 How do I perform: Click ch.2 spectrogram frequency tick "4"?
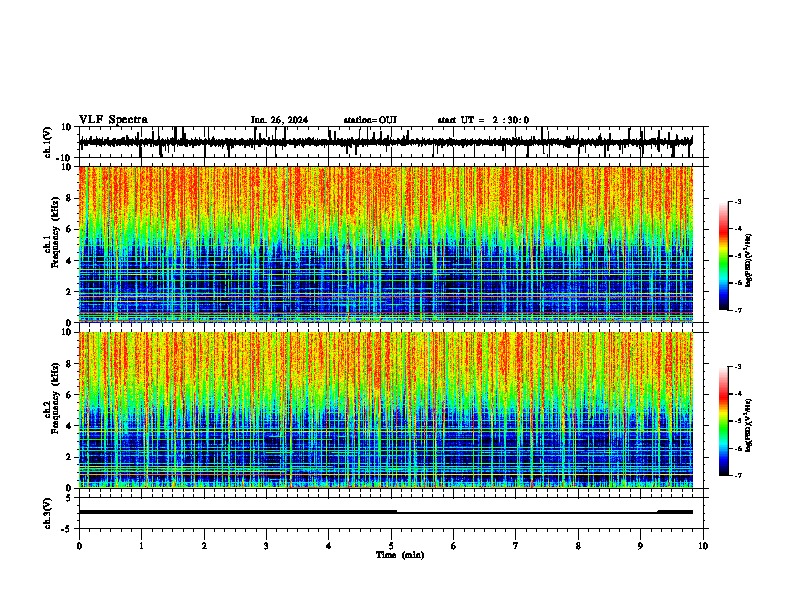point(69,426)
